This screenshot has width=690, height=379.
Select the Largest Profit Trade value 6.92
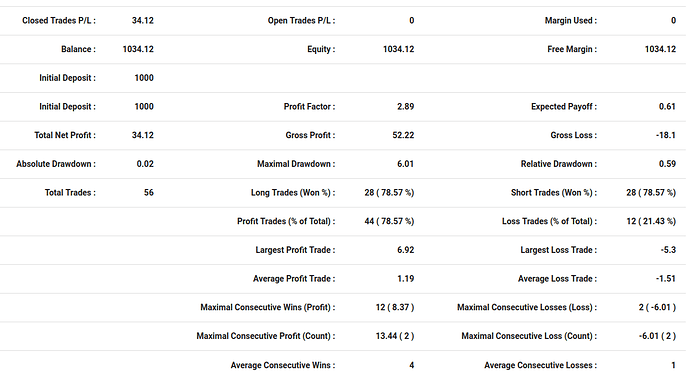(x=405, y=250)
